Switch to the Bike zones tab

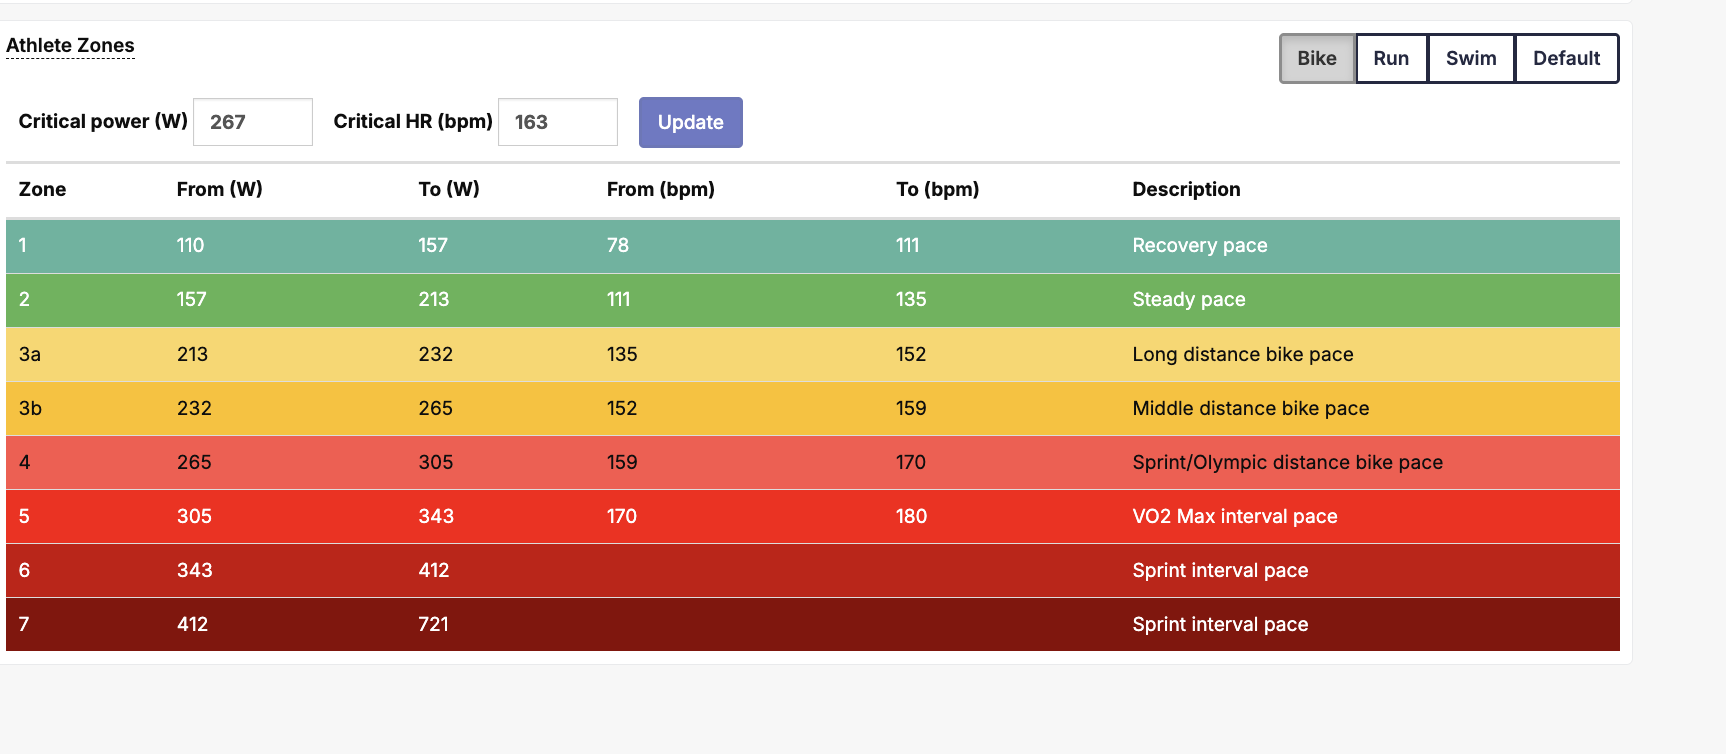click(1317, 58)
